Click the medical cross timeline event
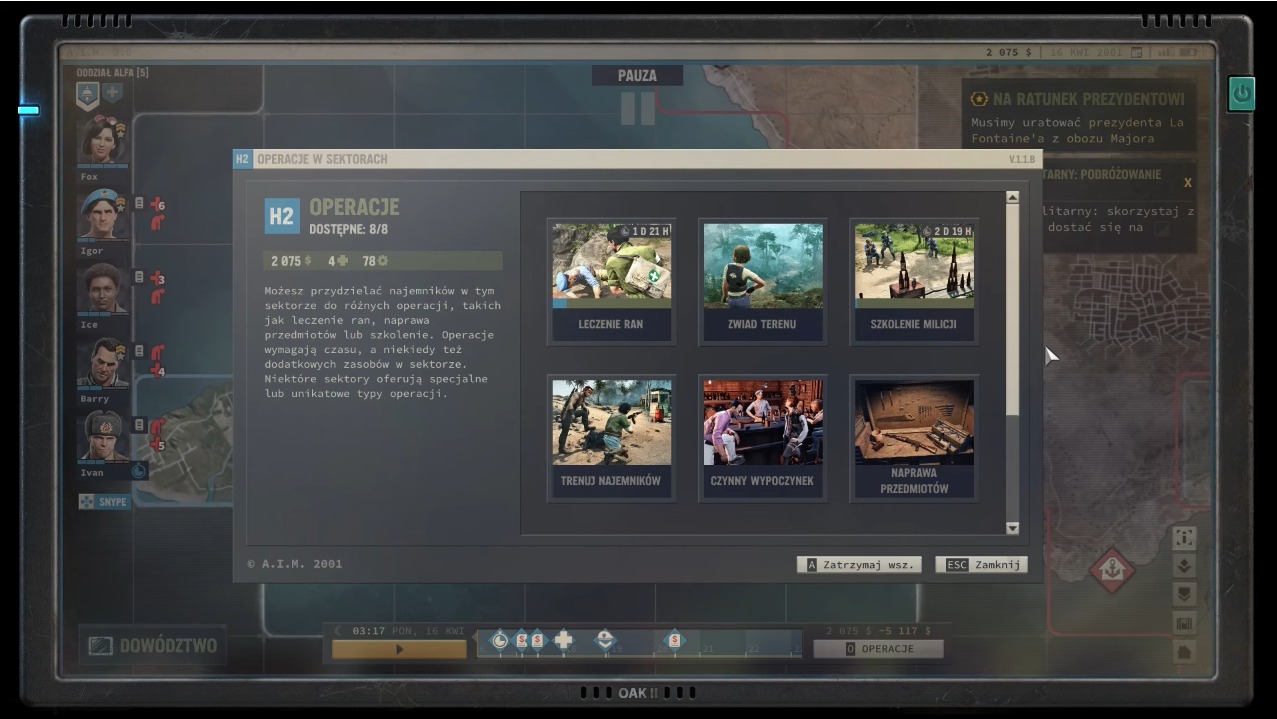 pyautogui.click(x=564, y=640)
